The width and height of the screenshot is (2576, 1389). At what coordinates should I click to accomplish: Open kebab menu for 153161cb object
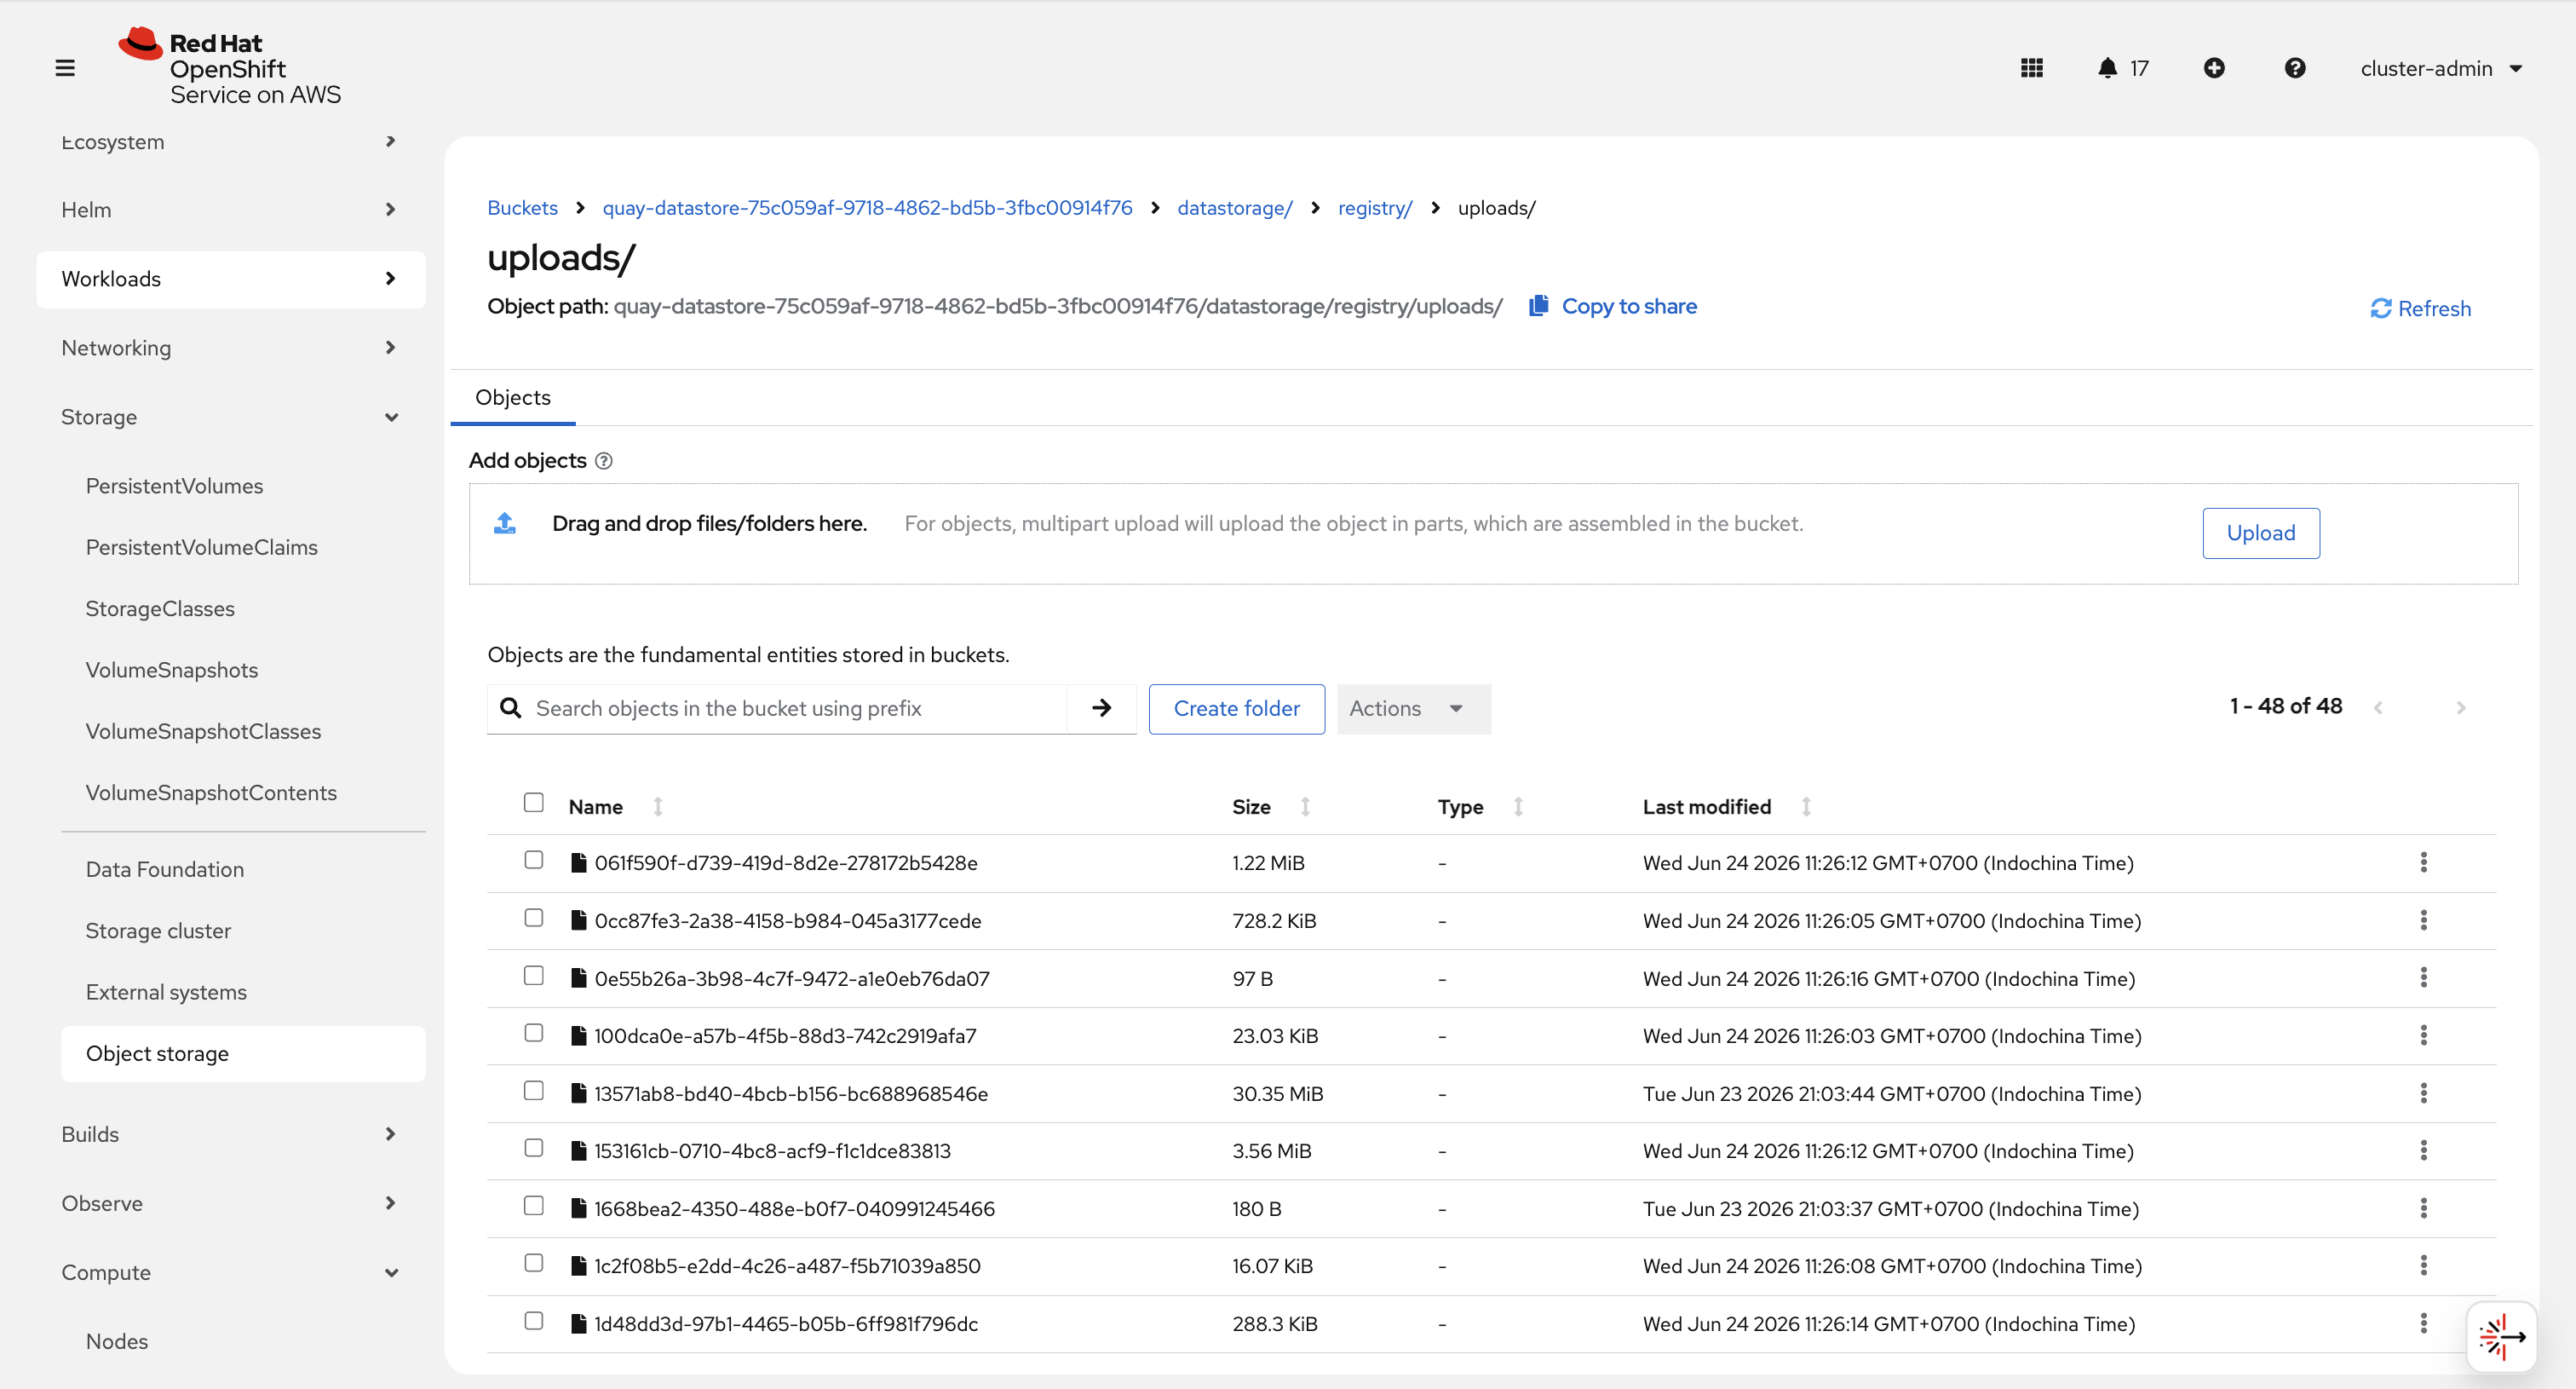[x=2424, y=1150]
